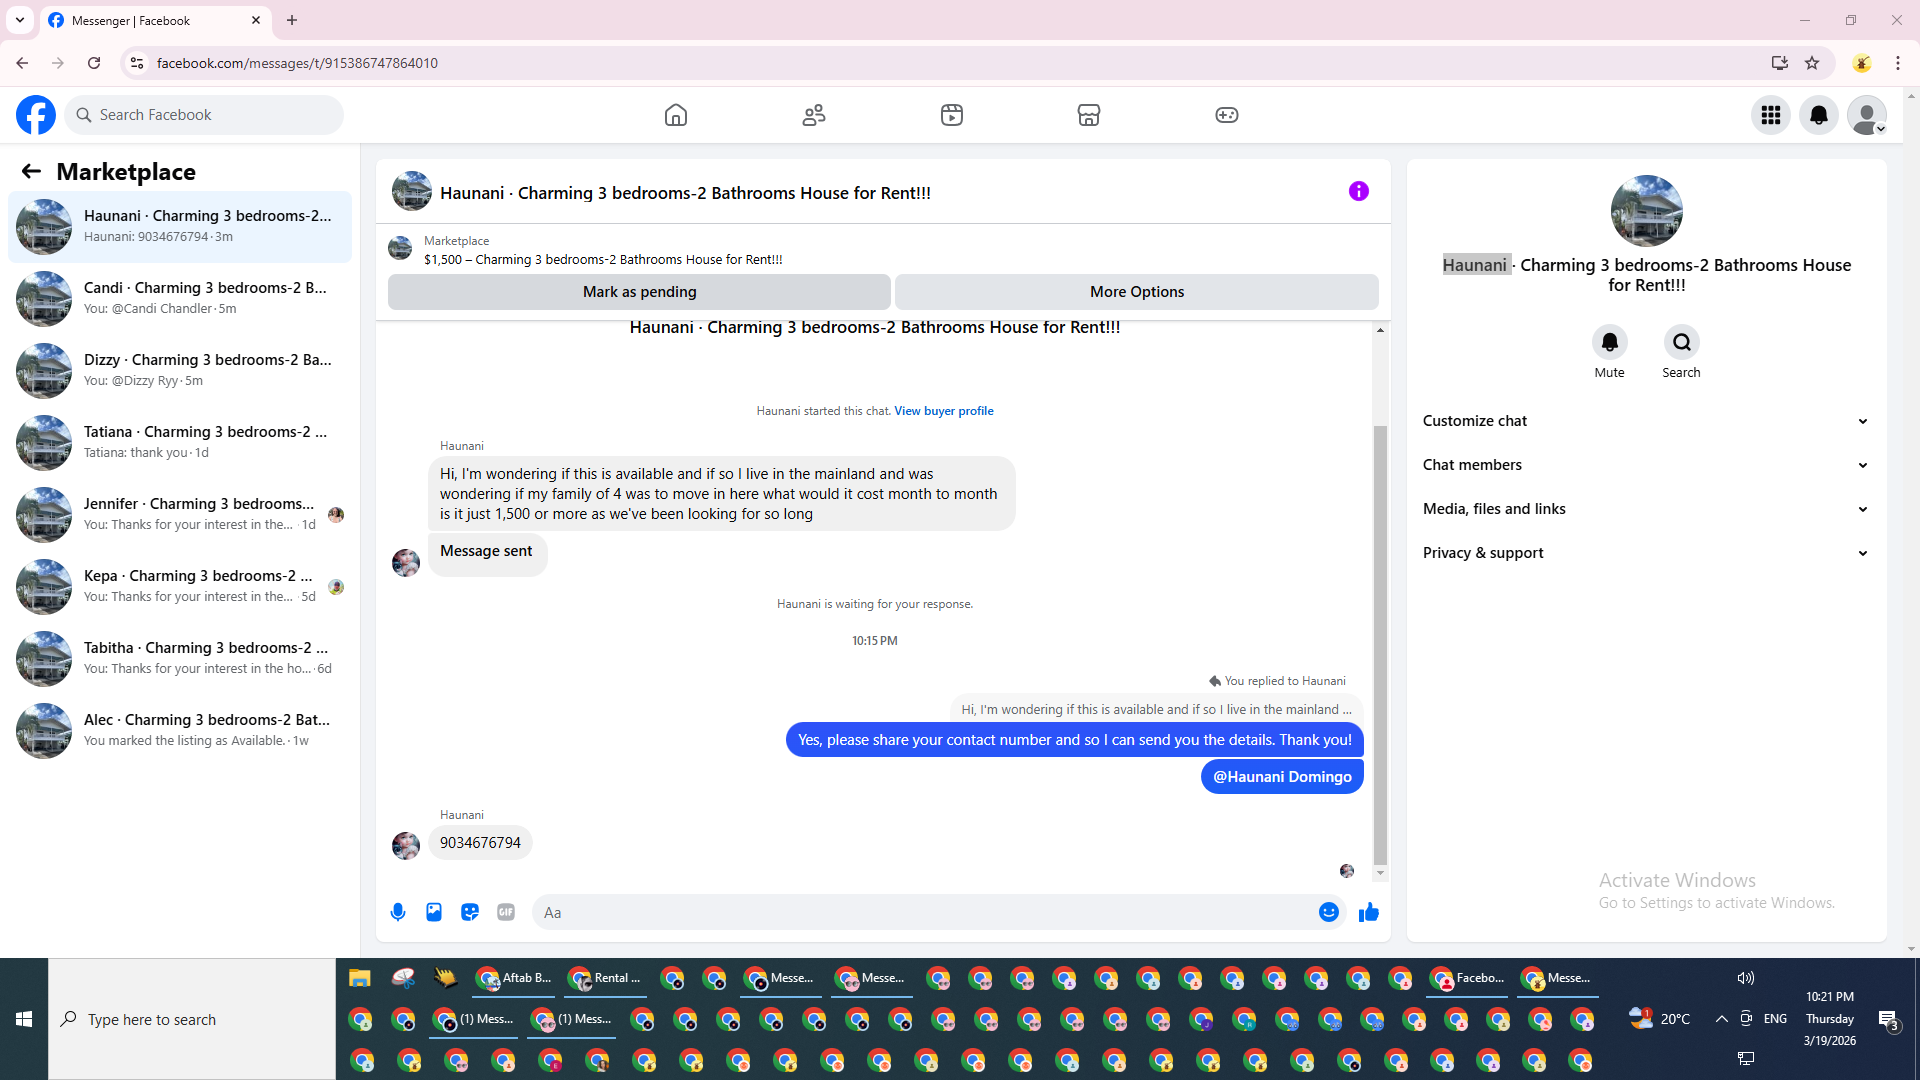Image resolution: width=1920 pixels, height=1080 pixels.
Task: Click the voice clip microphone icon
Action: click(398, 912)
